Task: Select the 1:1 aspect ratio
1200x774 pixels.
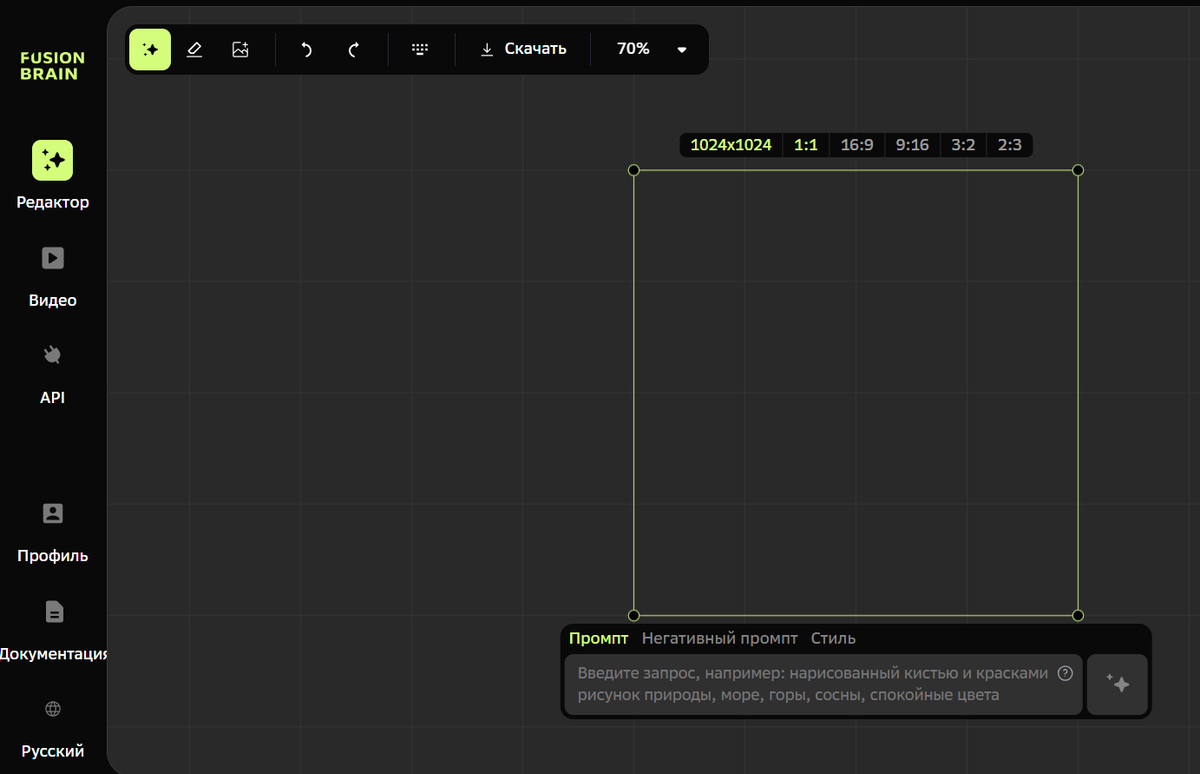Action: 806,145
